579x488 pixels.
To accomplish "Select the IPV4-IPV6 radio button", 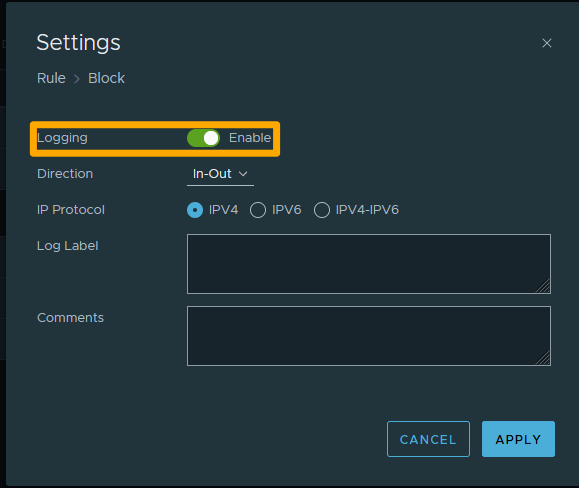I will (322, 210).
